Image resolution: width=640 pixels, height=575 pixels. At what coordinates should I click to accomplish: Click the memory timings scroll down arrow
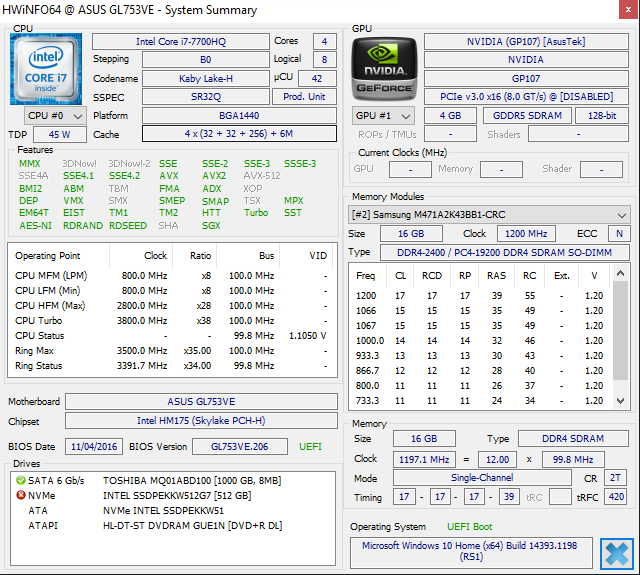tap(620, 401)
